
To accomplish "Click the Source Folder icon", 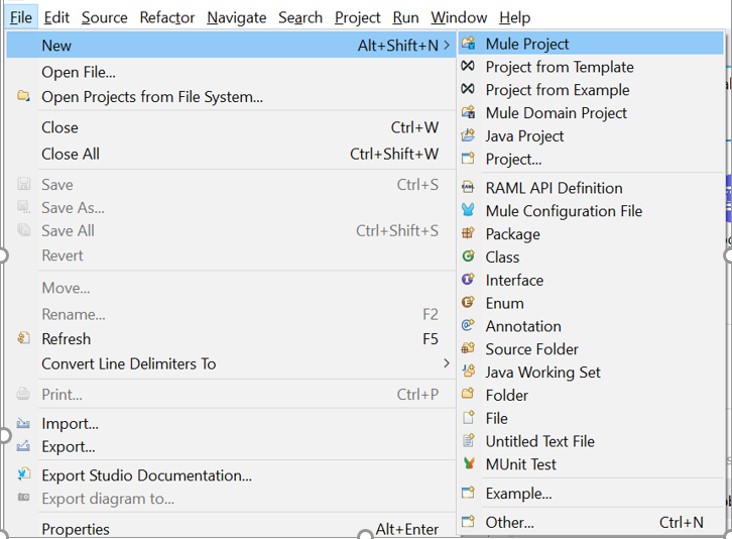I will (x=467, y=349).
